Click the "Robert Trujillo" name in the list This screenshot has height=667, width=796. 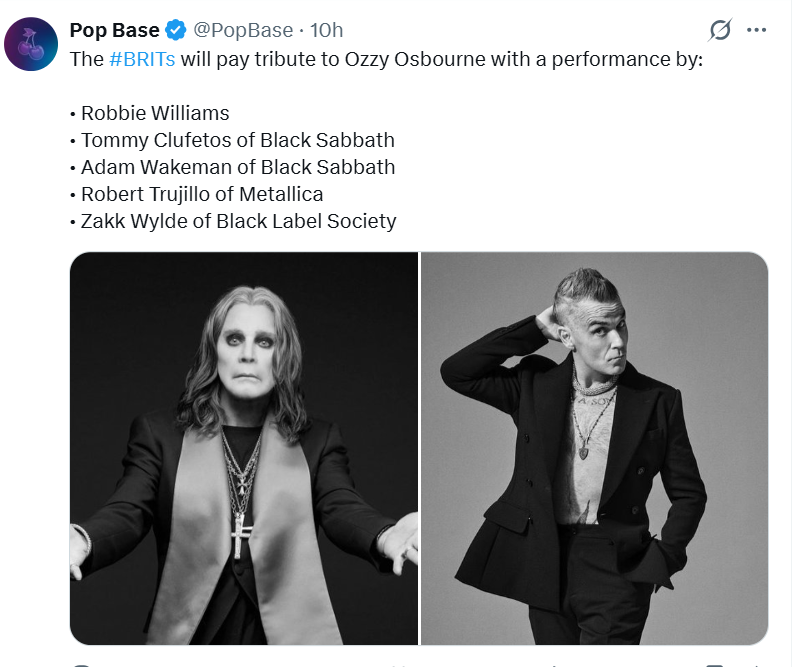point(150,194)
